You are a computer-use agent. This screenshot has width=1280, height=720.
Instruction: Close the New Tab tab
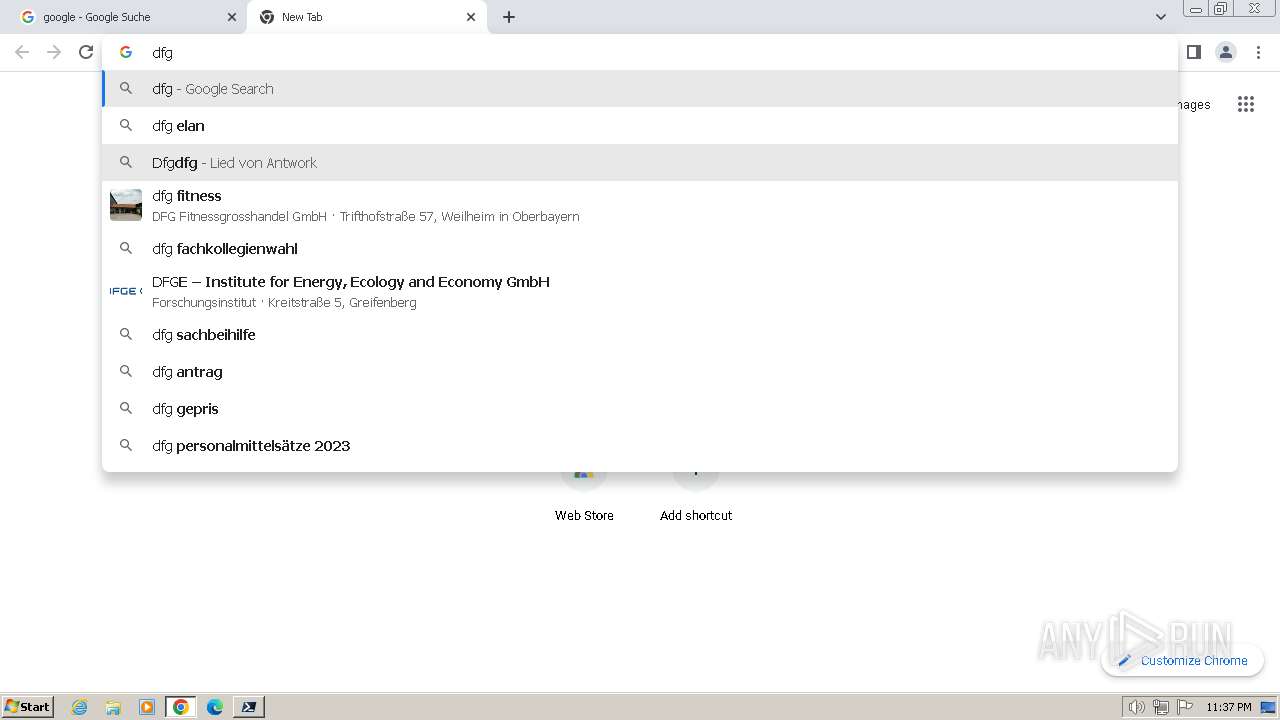pyautogui.click(x=471, y=17)
